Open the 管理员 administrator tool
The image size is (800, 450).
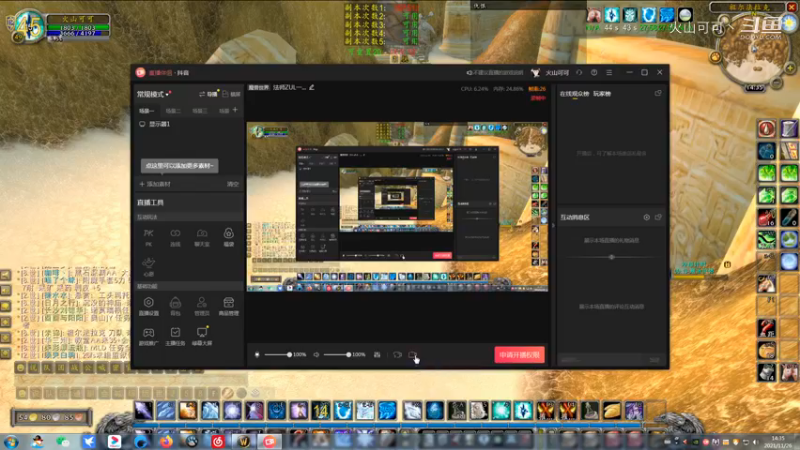[x=202, y=306]
